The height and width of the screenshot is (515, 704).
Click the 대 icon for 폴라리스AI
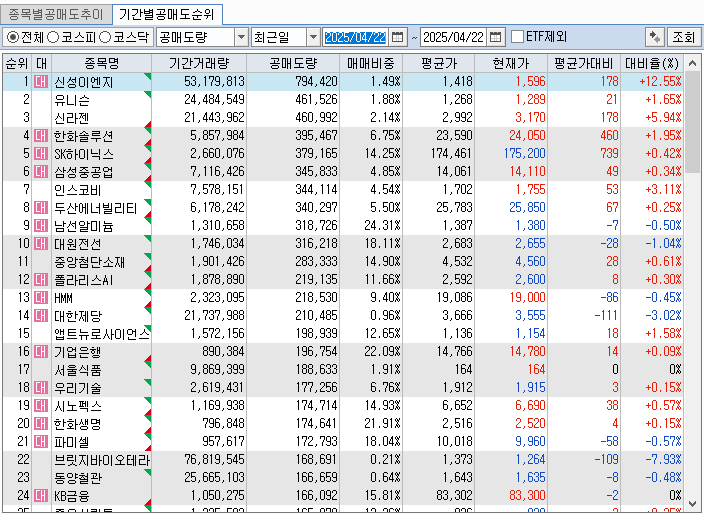(41, 279)
